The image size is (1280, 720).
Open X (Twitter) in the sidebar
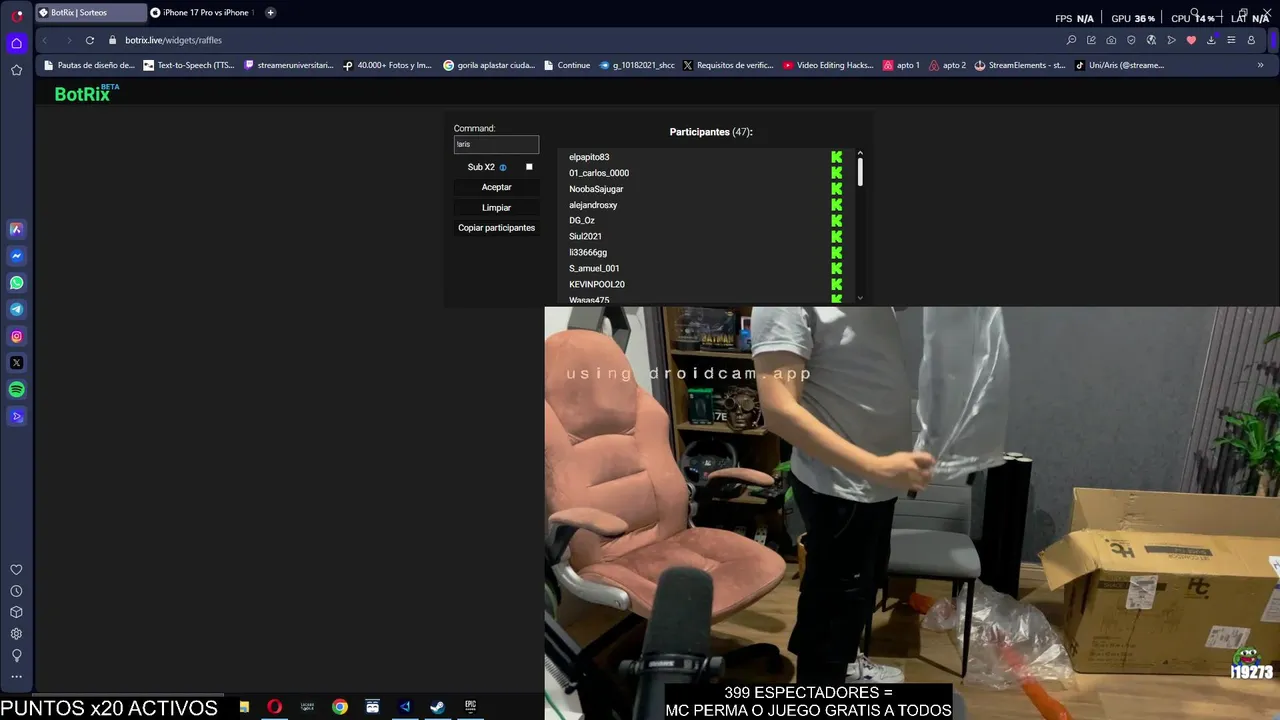[16, 363]
